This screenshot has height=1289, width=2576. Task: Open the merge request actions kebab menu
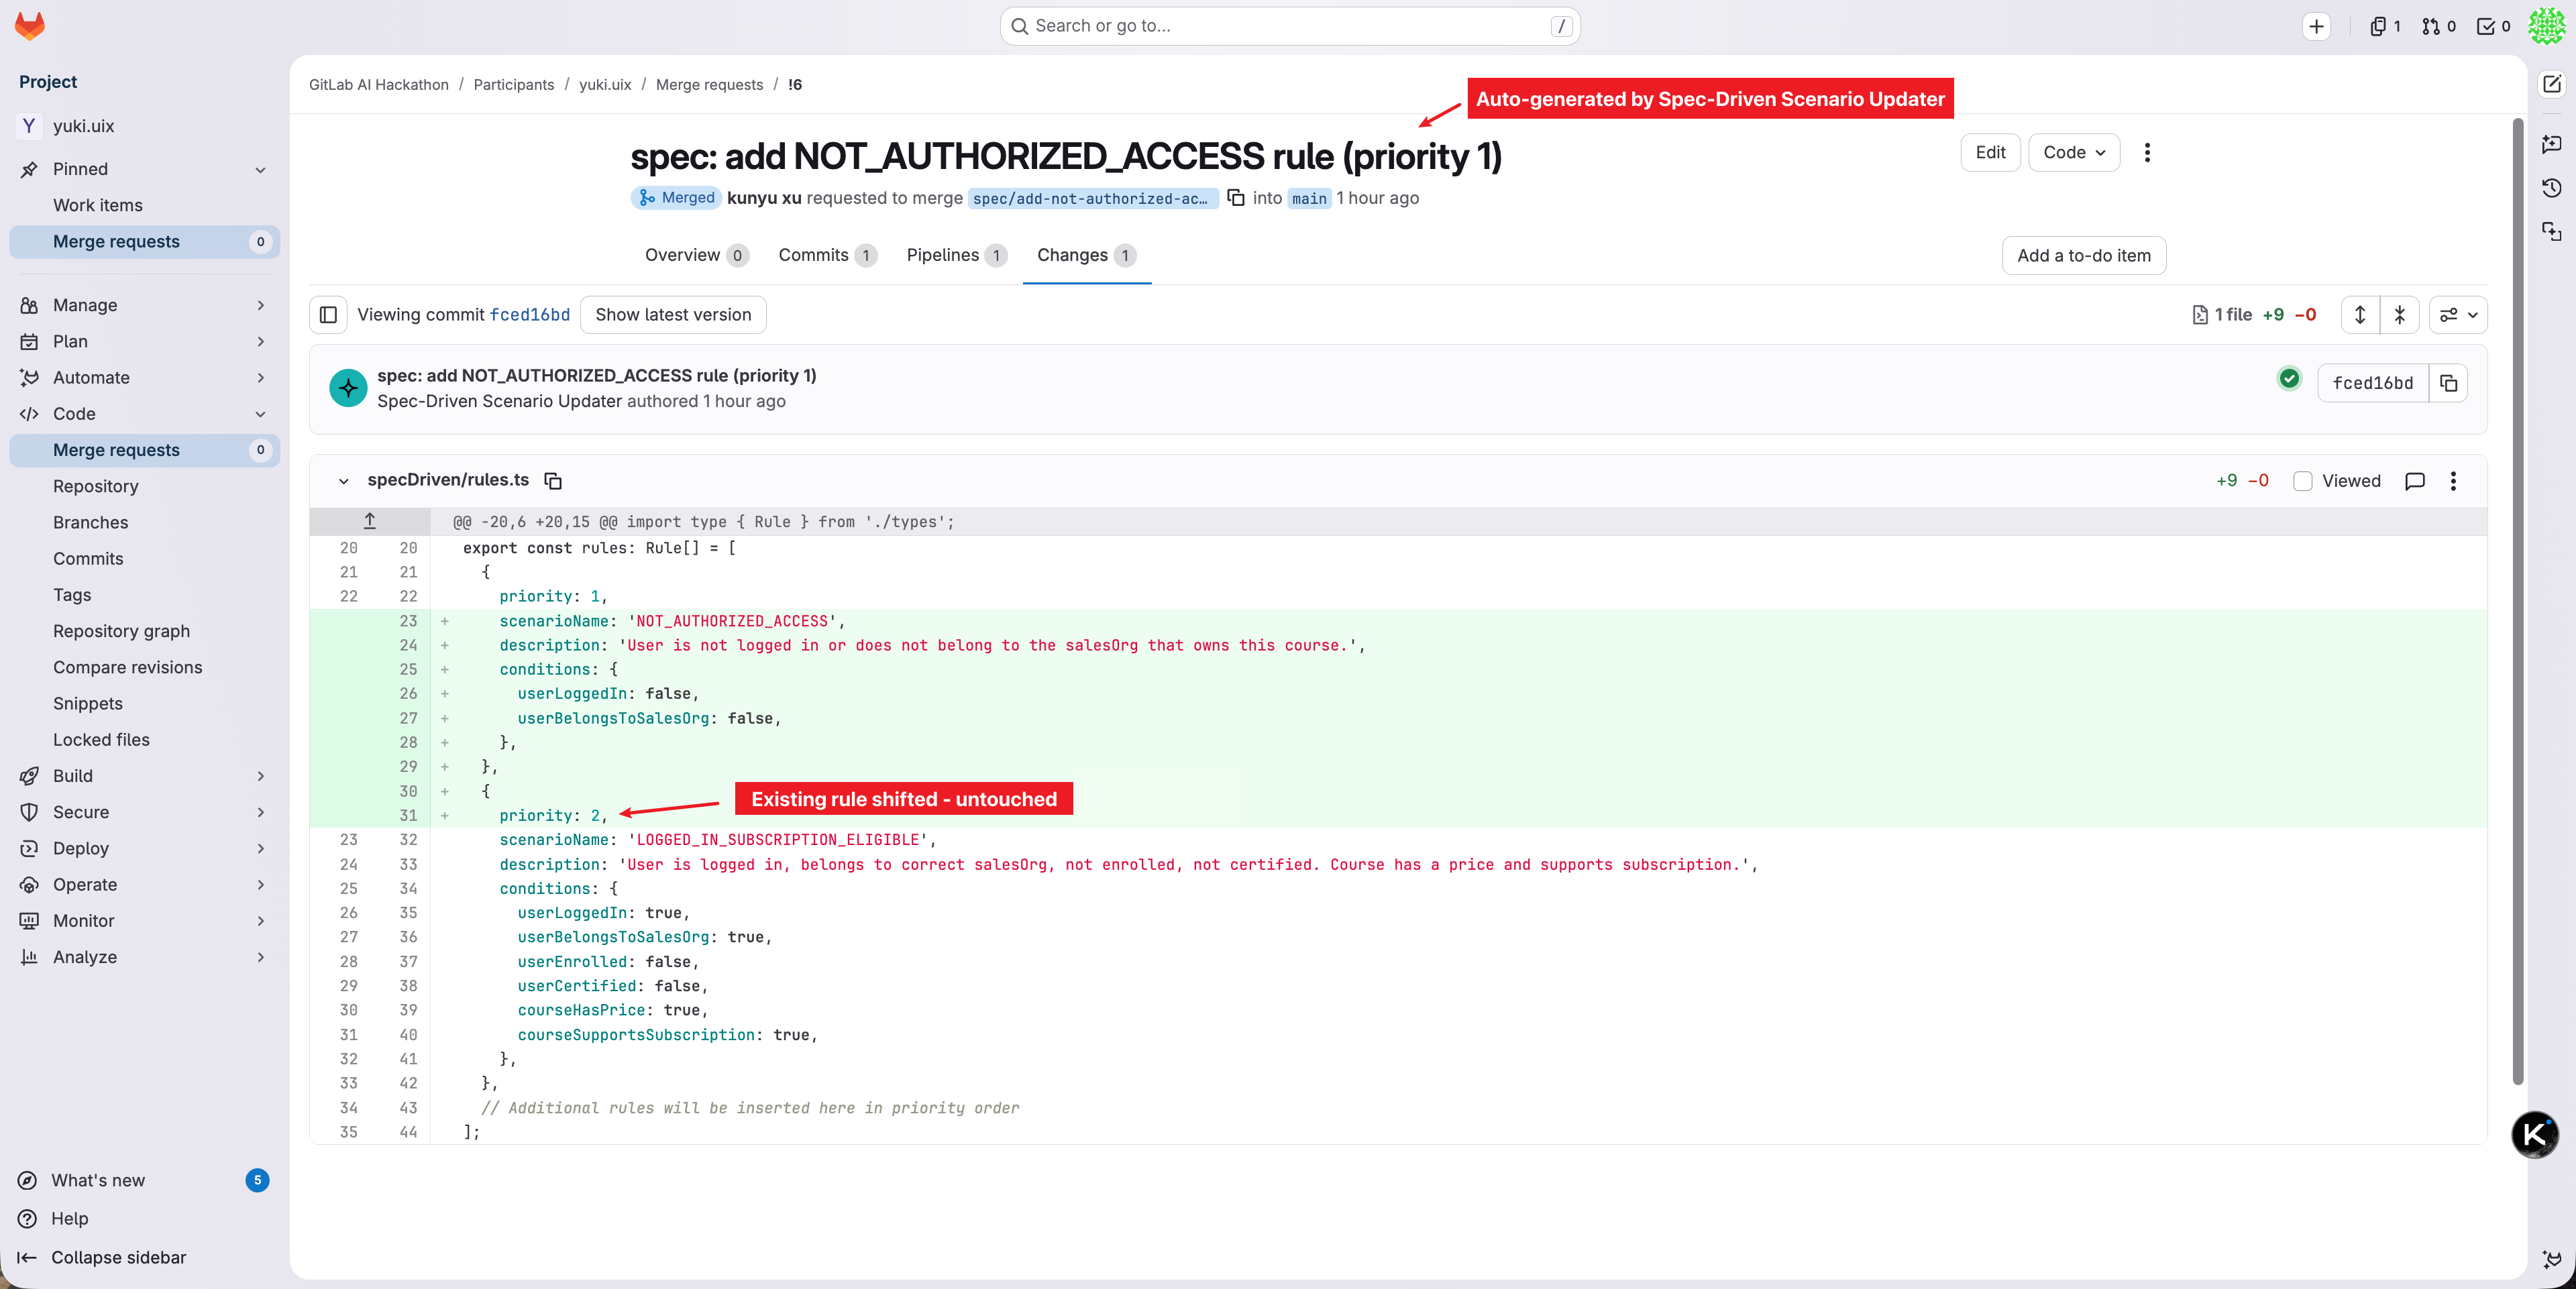pyautogui.click(x=2147, y=152)
